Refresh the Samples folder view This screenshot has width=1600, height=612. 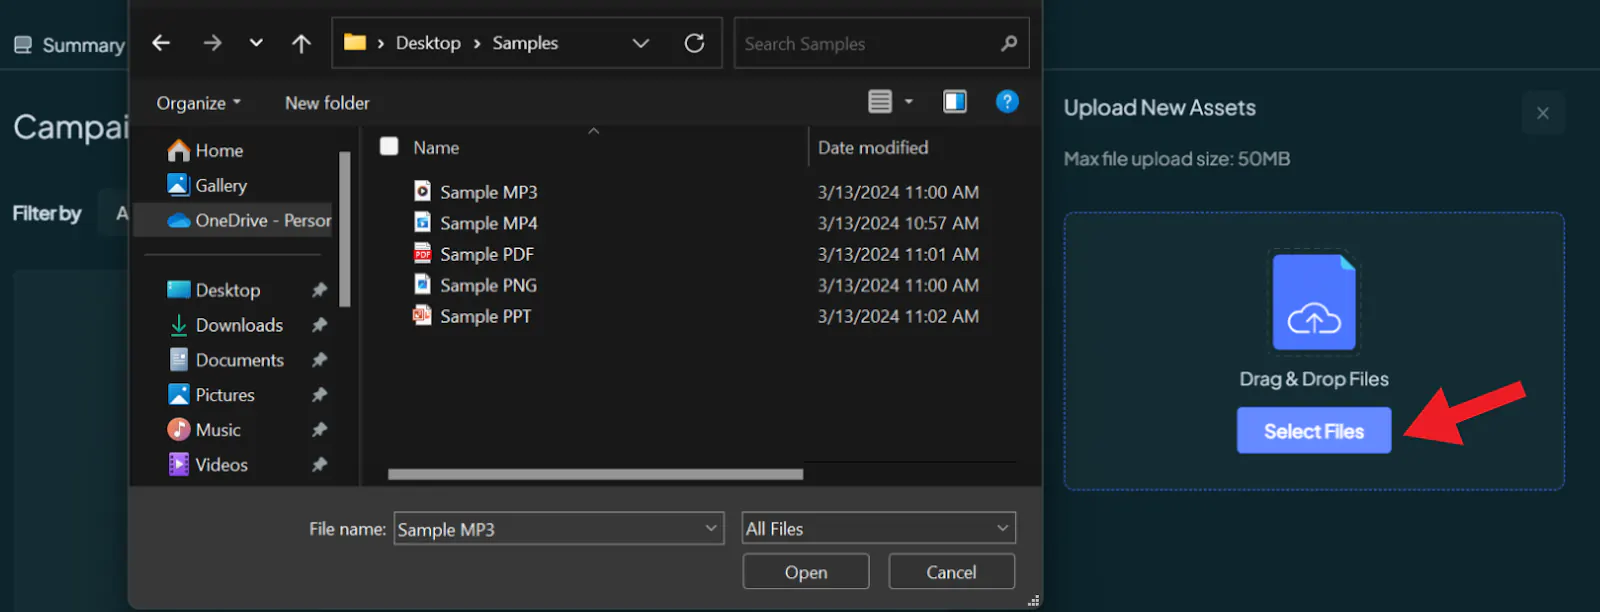point(694,43)
